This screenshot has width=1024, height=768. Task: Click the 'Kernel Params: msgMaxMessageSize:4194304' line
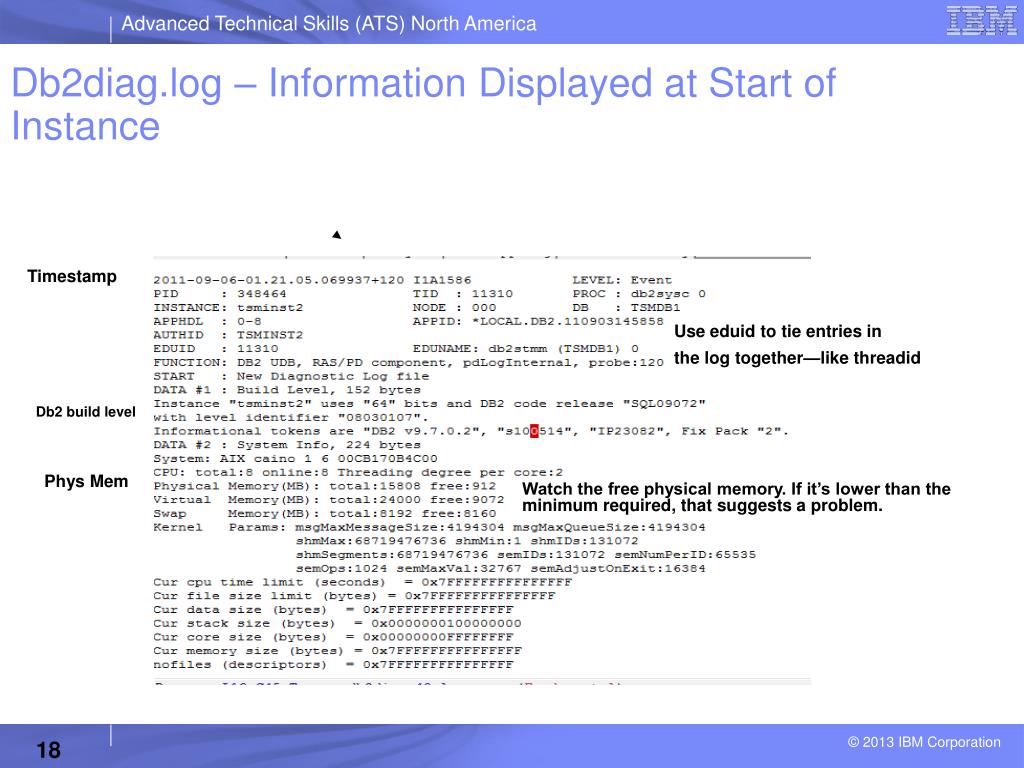coord(430,527)
